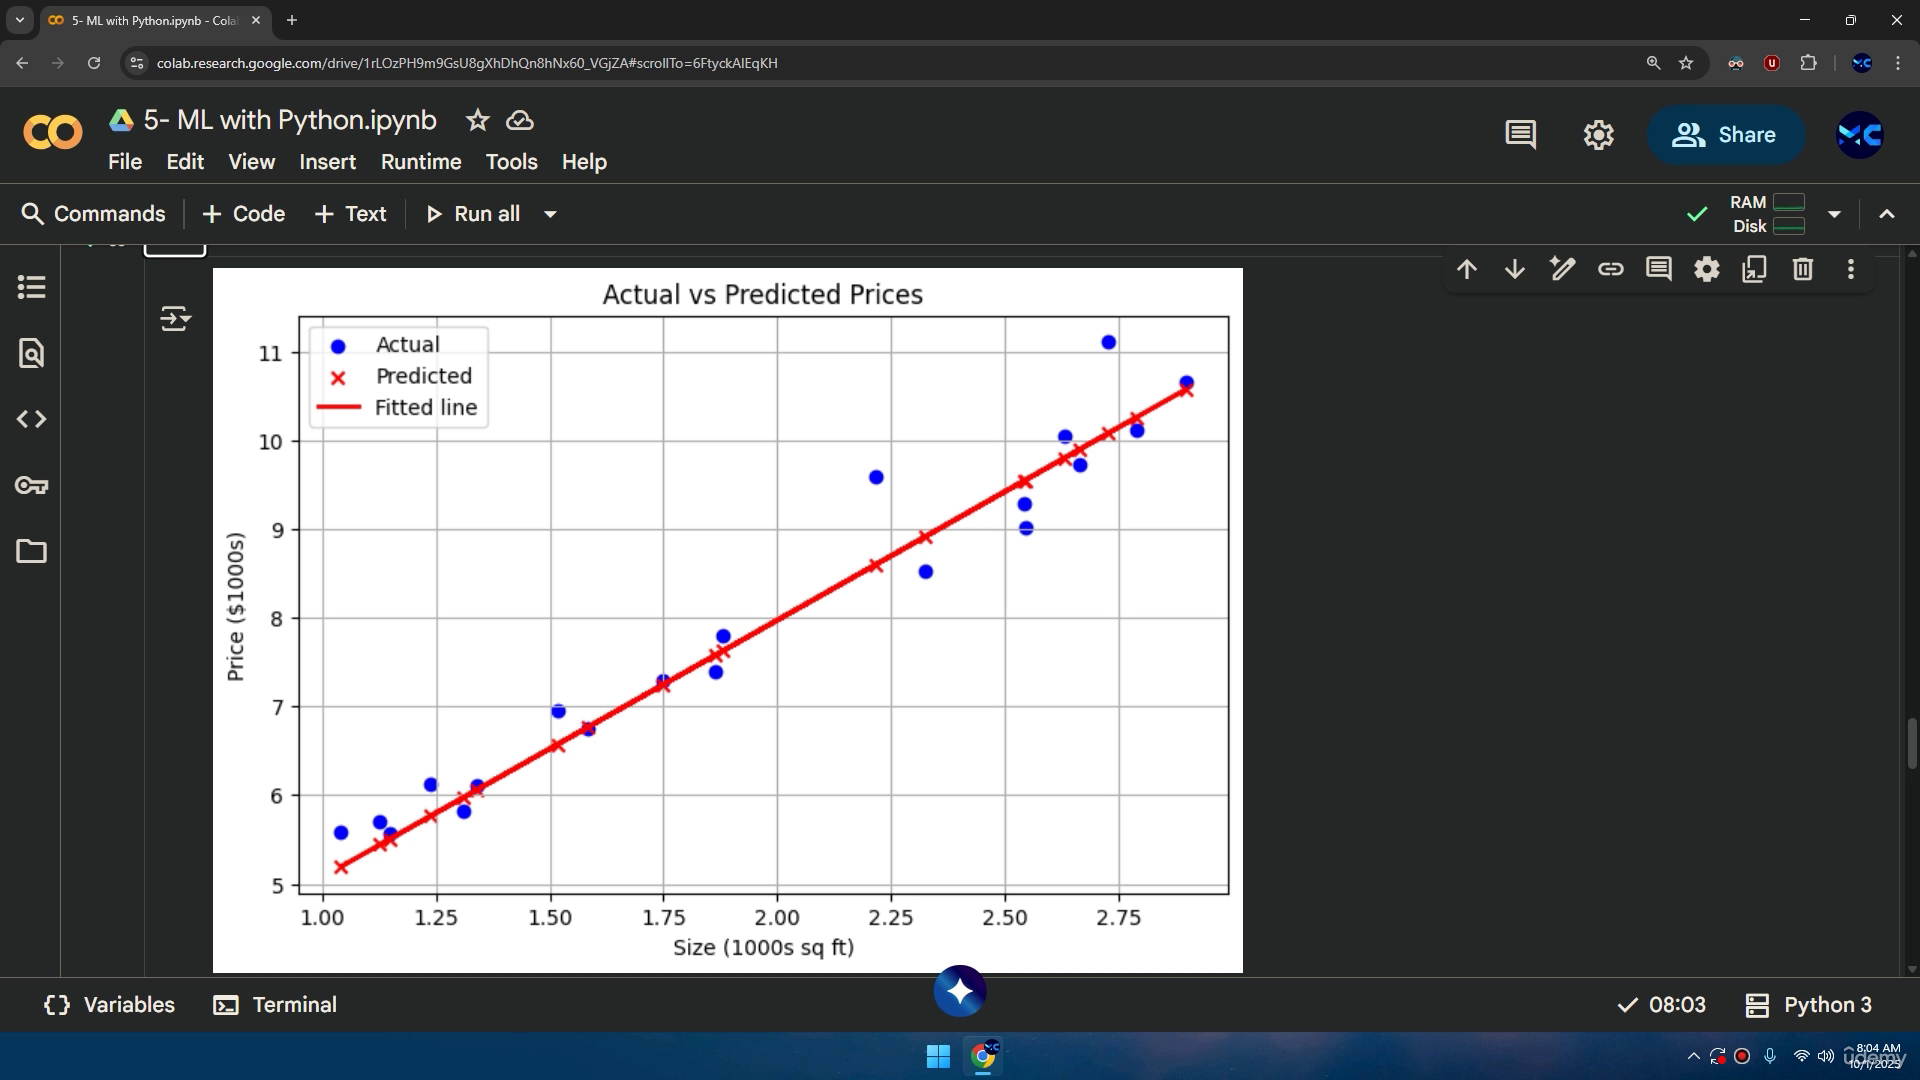Image resolution: width=1920 pixels, height=1080 pixels.
Task: Delete the cell with trash icon
Action: [x=1803, y=269]
